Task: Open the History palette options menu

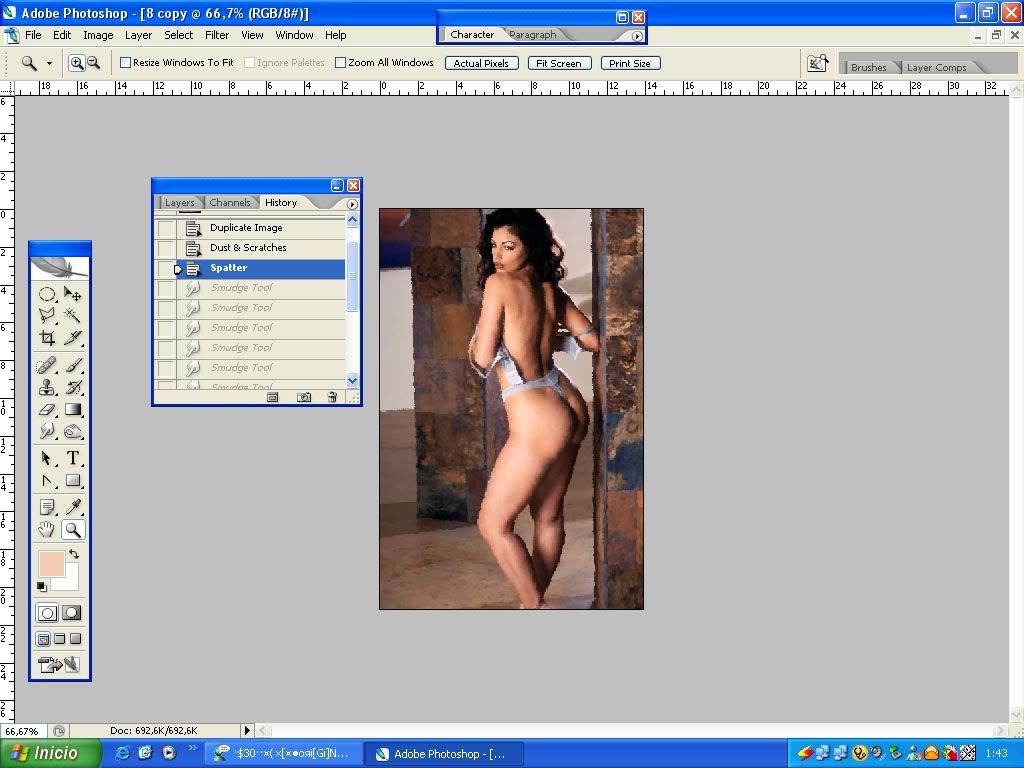Action: (x=352, y=204)
